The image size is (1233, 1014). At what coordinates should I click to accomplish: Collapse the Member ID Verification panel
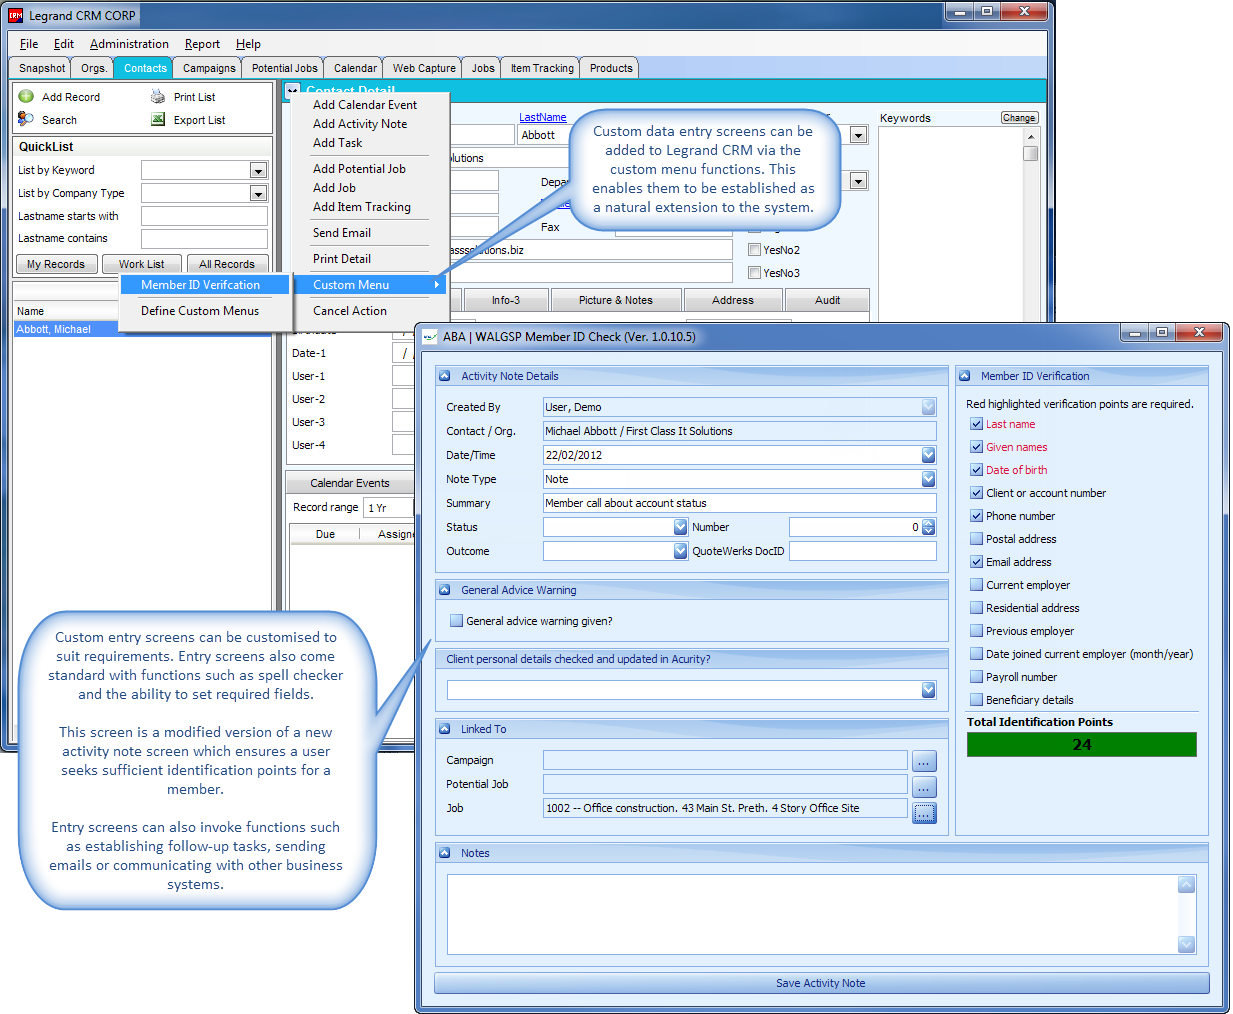[x=965, y=376]
